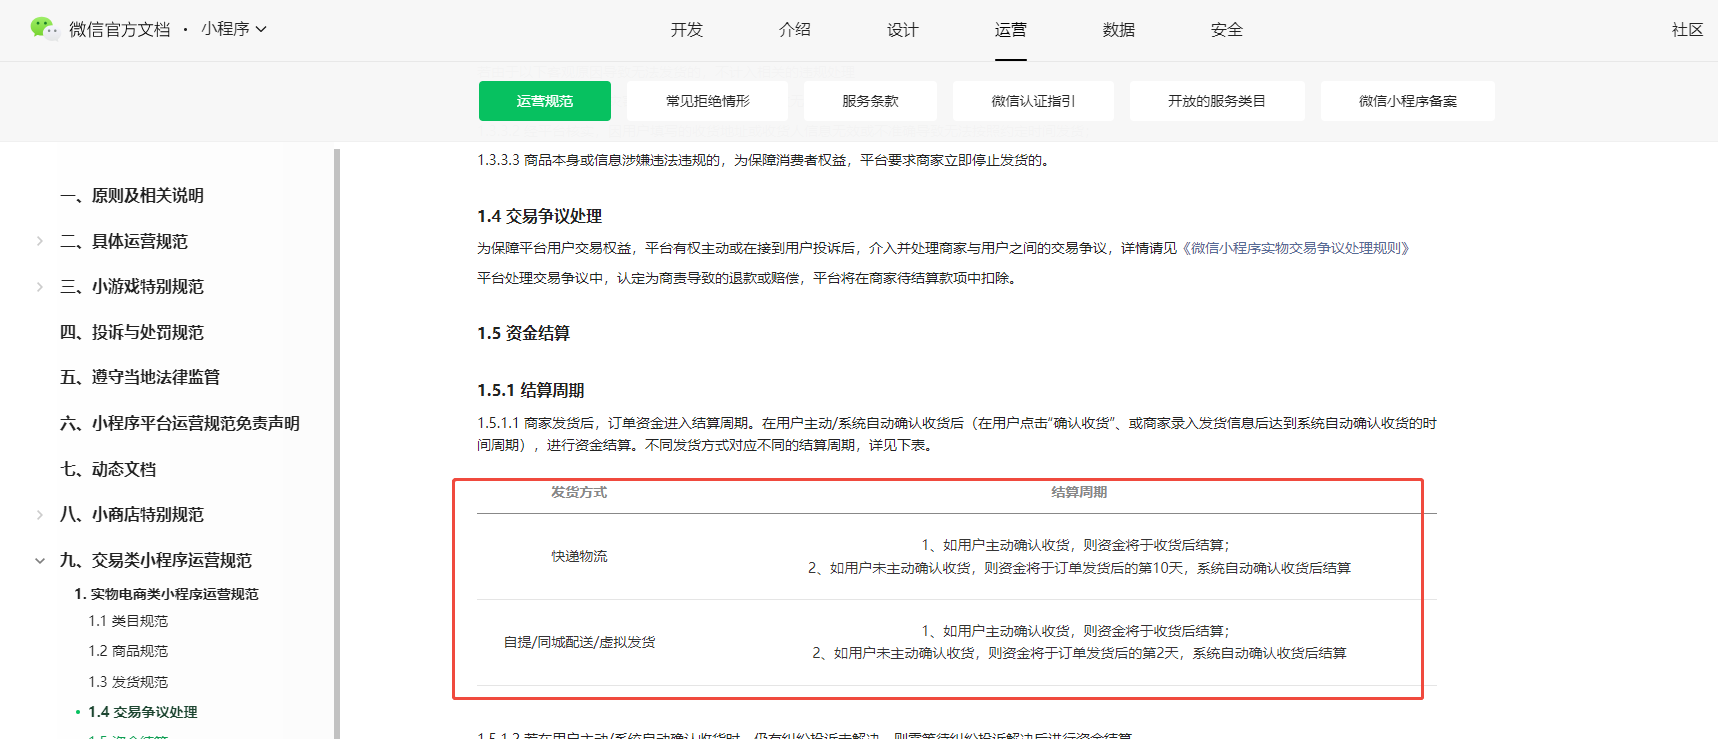Collapse the 九、交易类小程序运营规范 chevron

(40, 561)
